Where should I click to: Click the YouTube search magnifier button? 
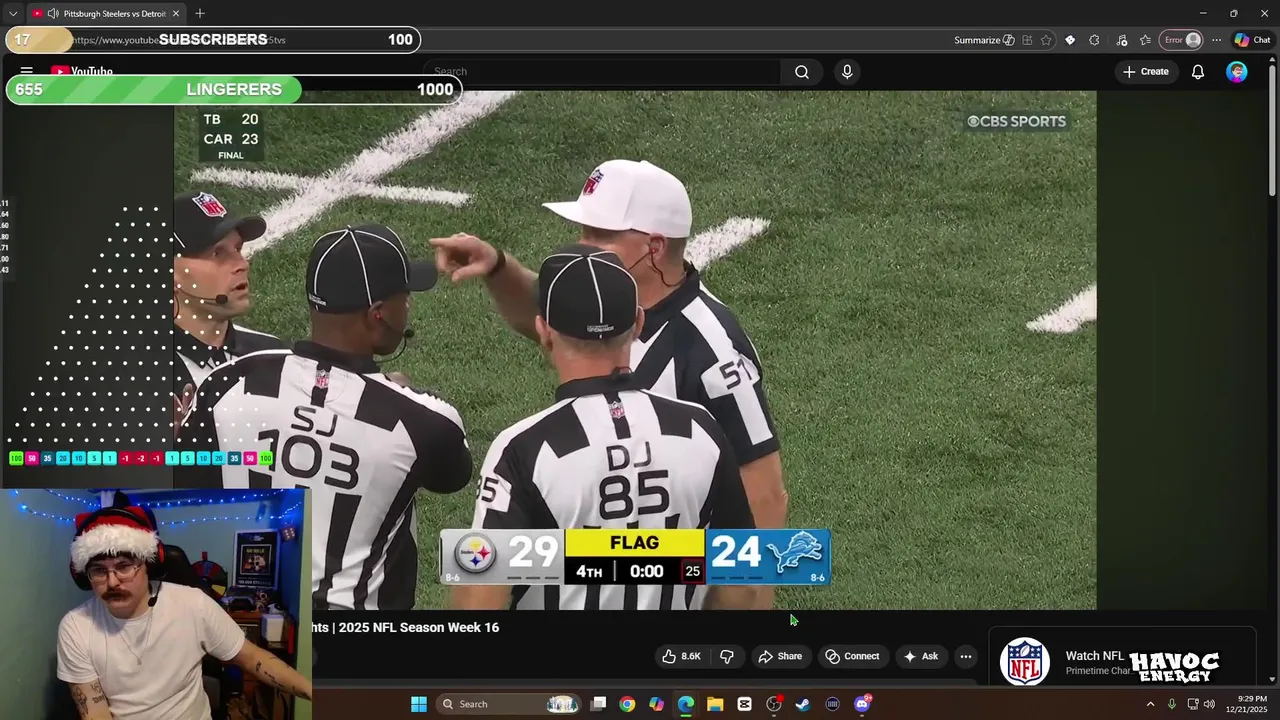(x=802, y=72)
